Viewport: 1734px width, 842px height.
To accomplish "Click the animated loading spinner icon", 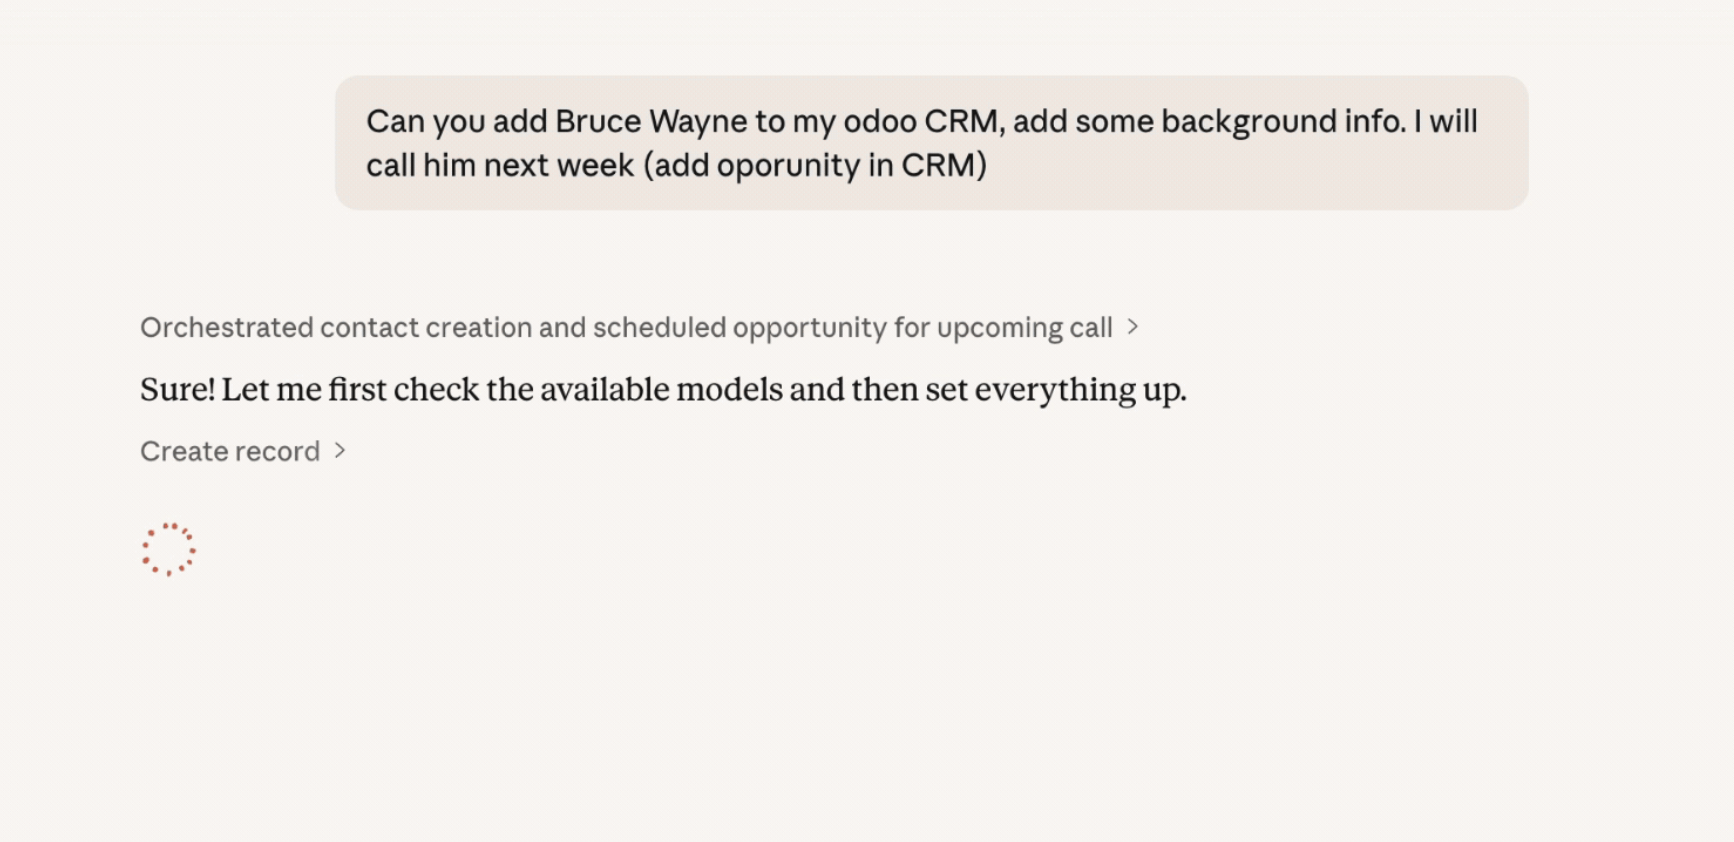I will (x=168, y=549).
